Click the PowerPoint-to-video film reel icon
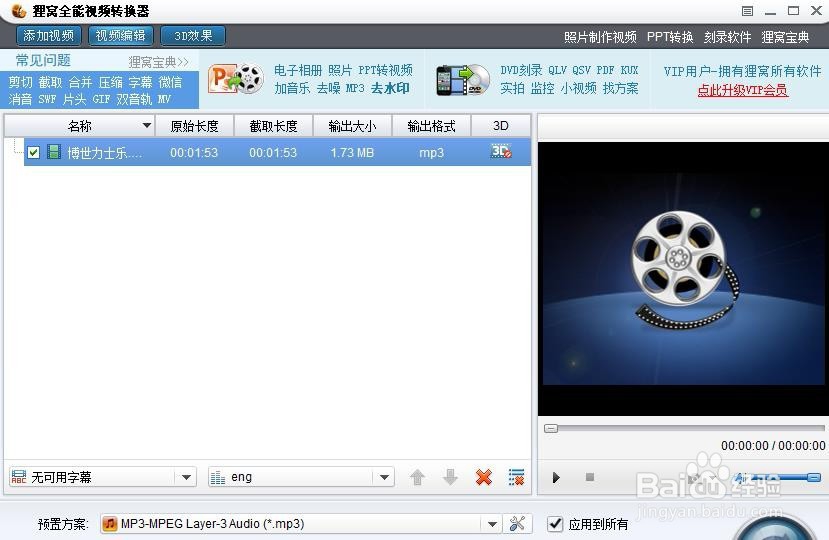 click(236, 79)
